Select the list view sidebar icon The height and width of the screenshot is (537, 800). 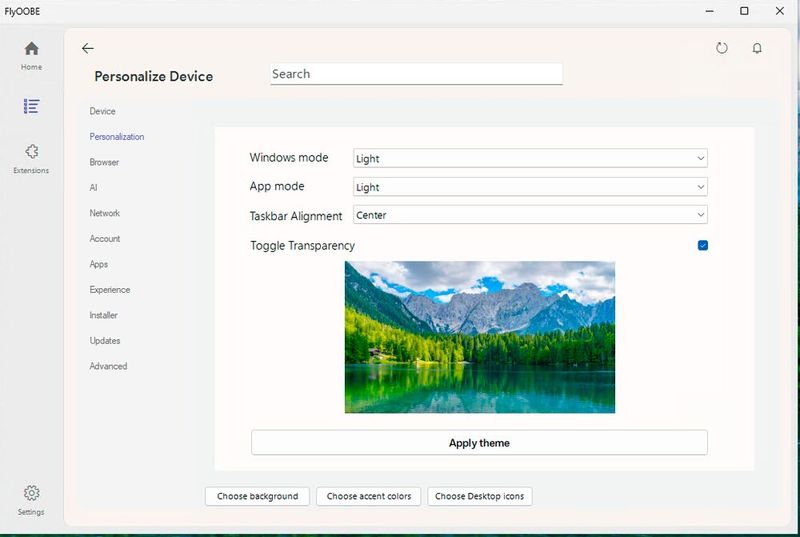(31, 106)
